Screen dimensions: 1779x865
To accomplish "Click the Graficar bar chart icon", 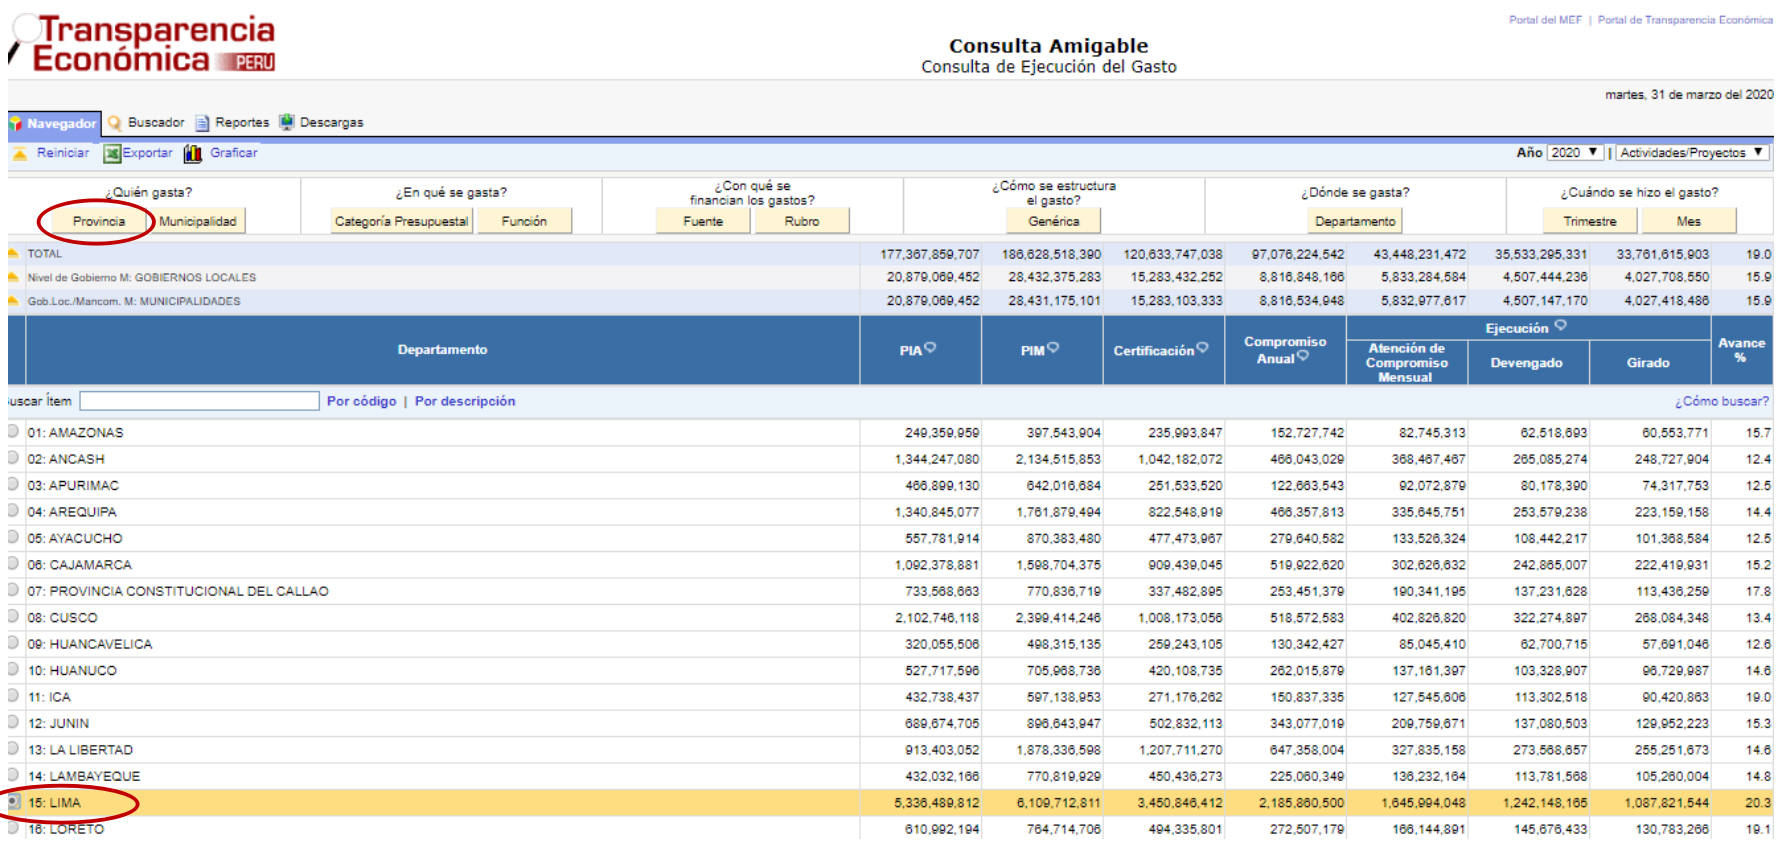I will [x=193, y=154].
